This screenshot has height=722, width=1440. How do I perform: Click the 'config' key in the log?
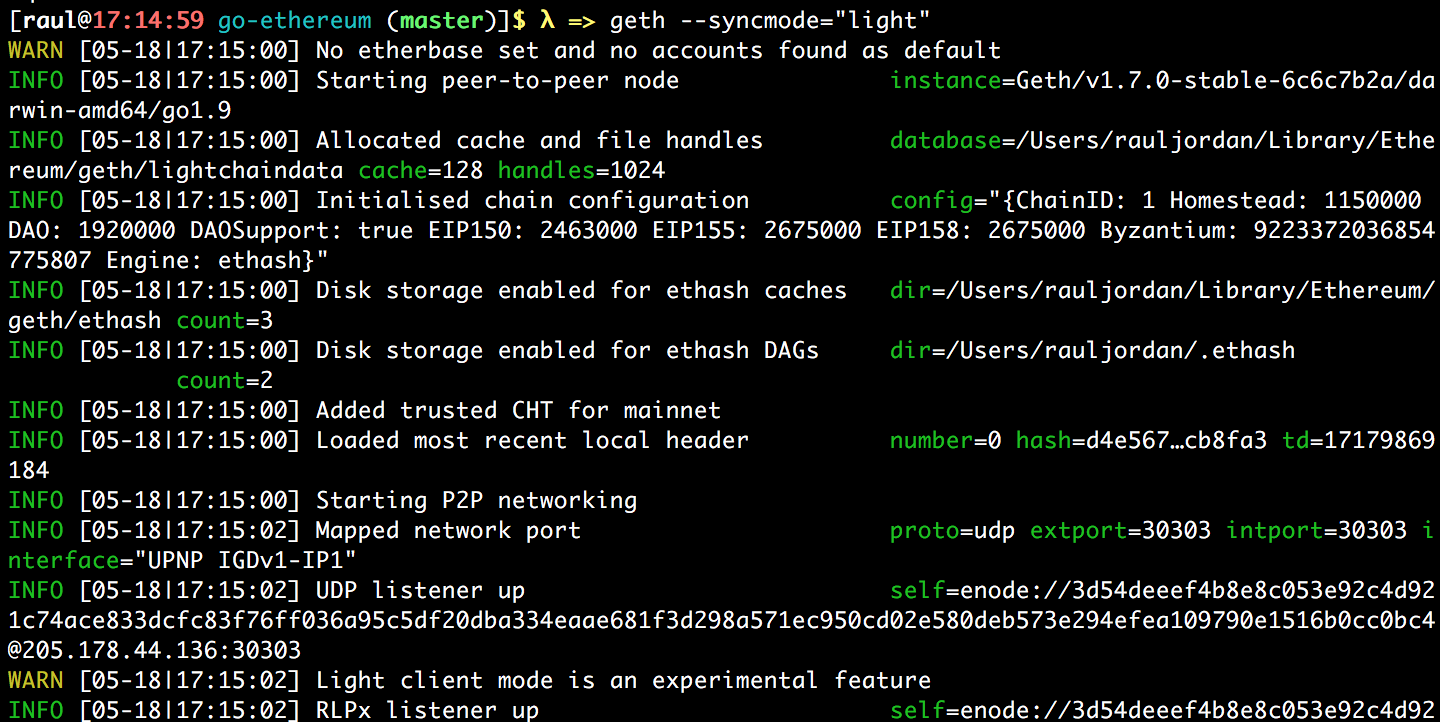(x=931, y=200)
